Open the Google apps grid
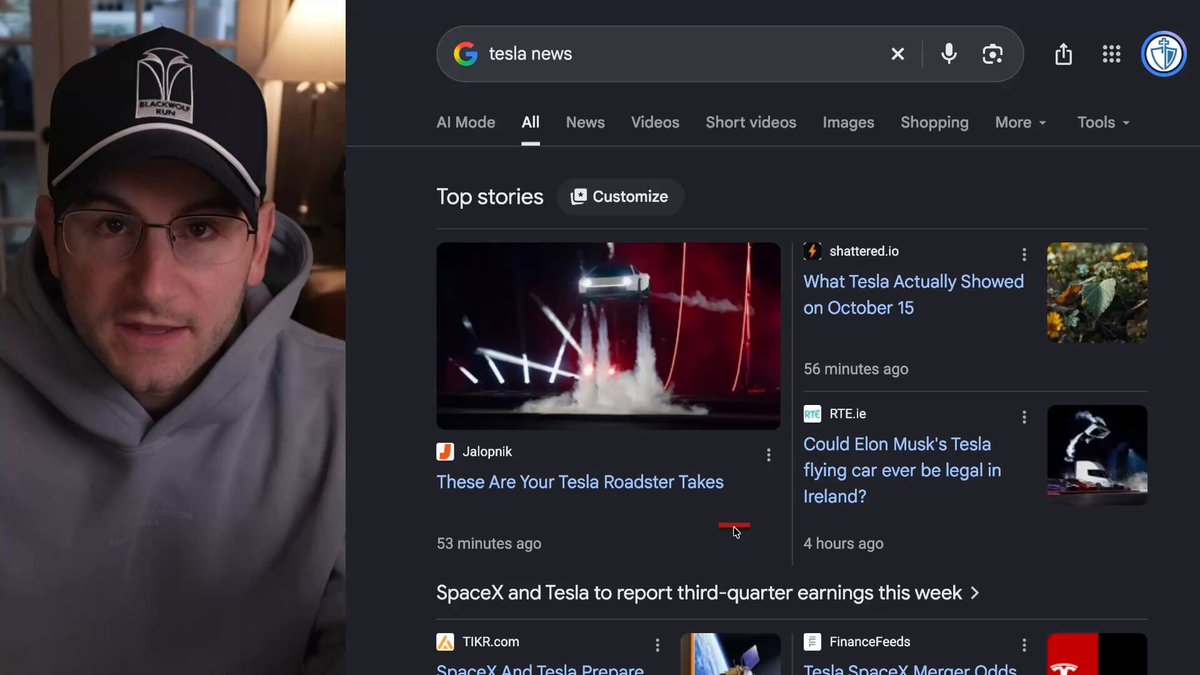This screenshot has height=675, width=1200. [1111, 54]
